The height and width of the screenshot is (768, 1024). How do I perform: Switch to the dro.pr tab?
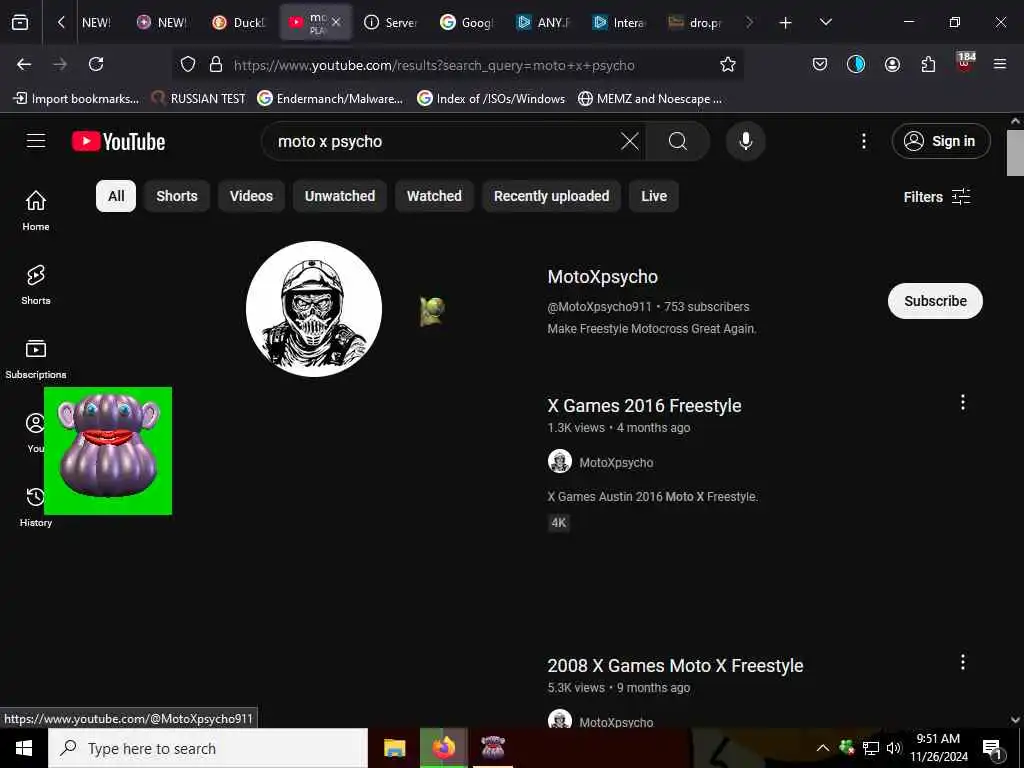[x=695, y=23]
